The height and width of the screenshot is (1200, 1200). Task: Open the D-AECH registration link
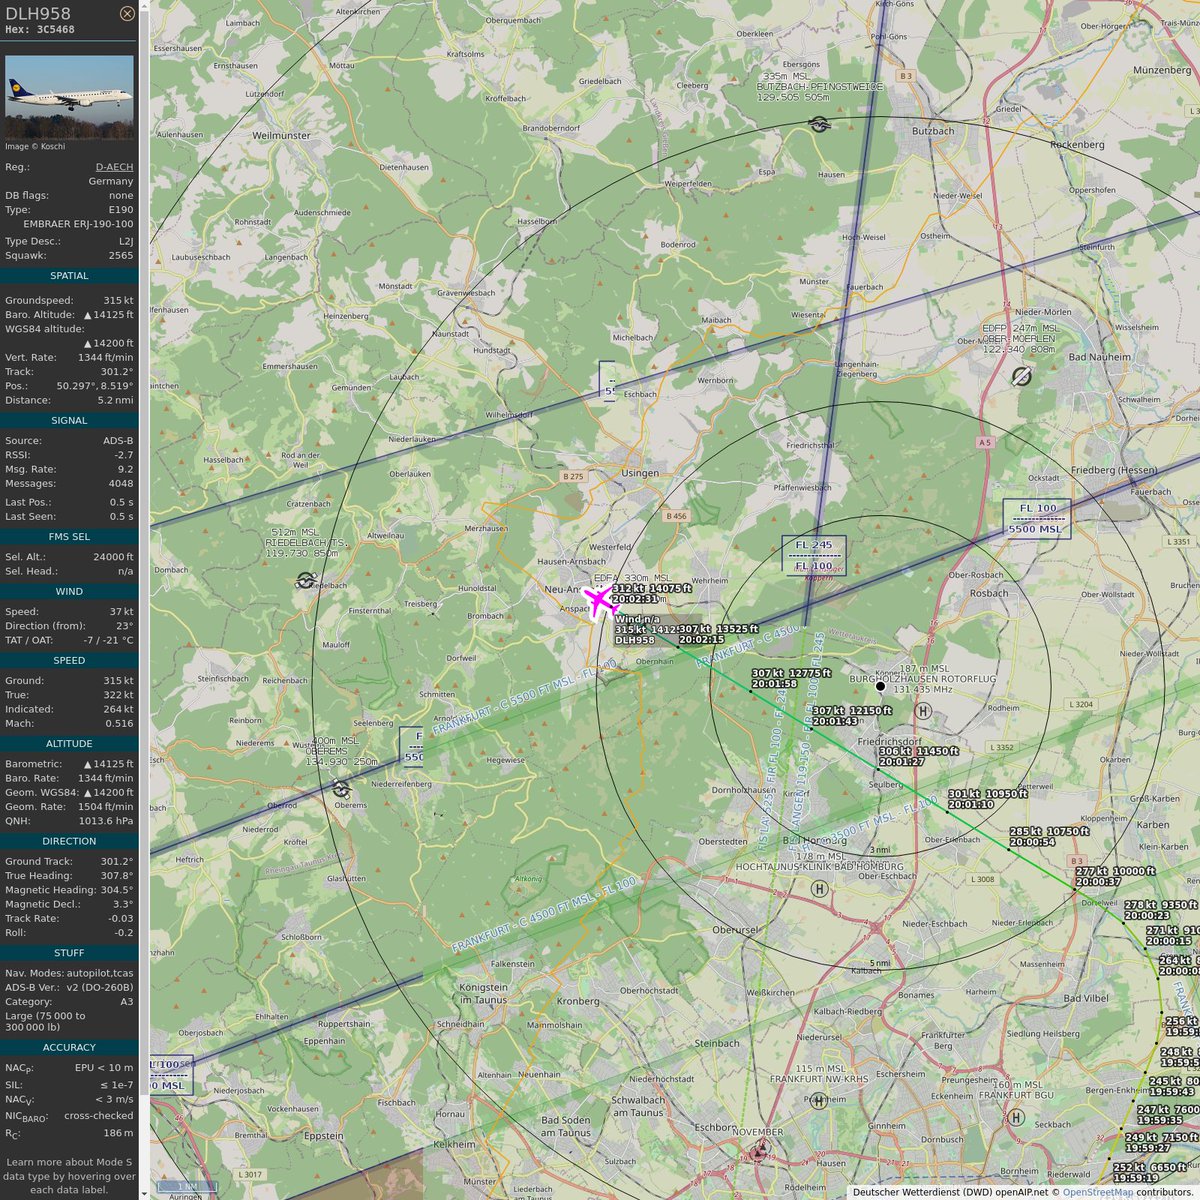pyautogui.click(x=114, y=167)
